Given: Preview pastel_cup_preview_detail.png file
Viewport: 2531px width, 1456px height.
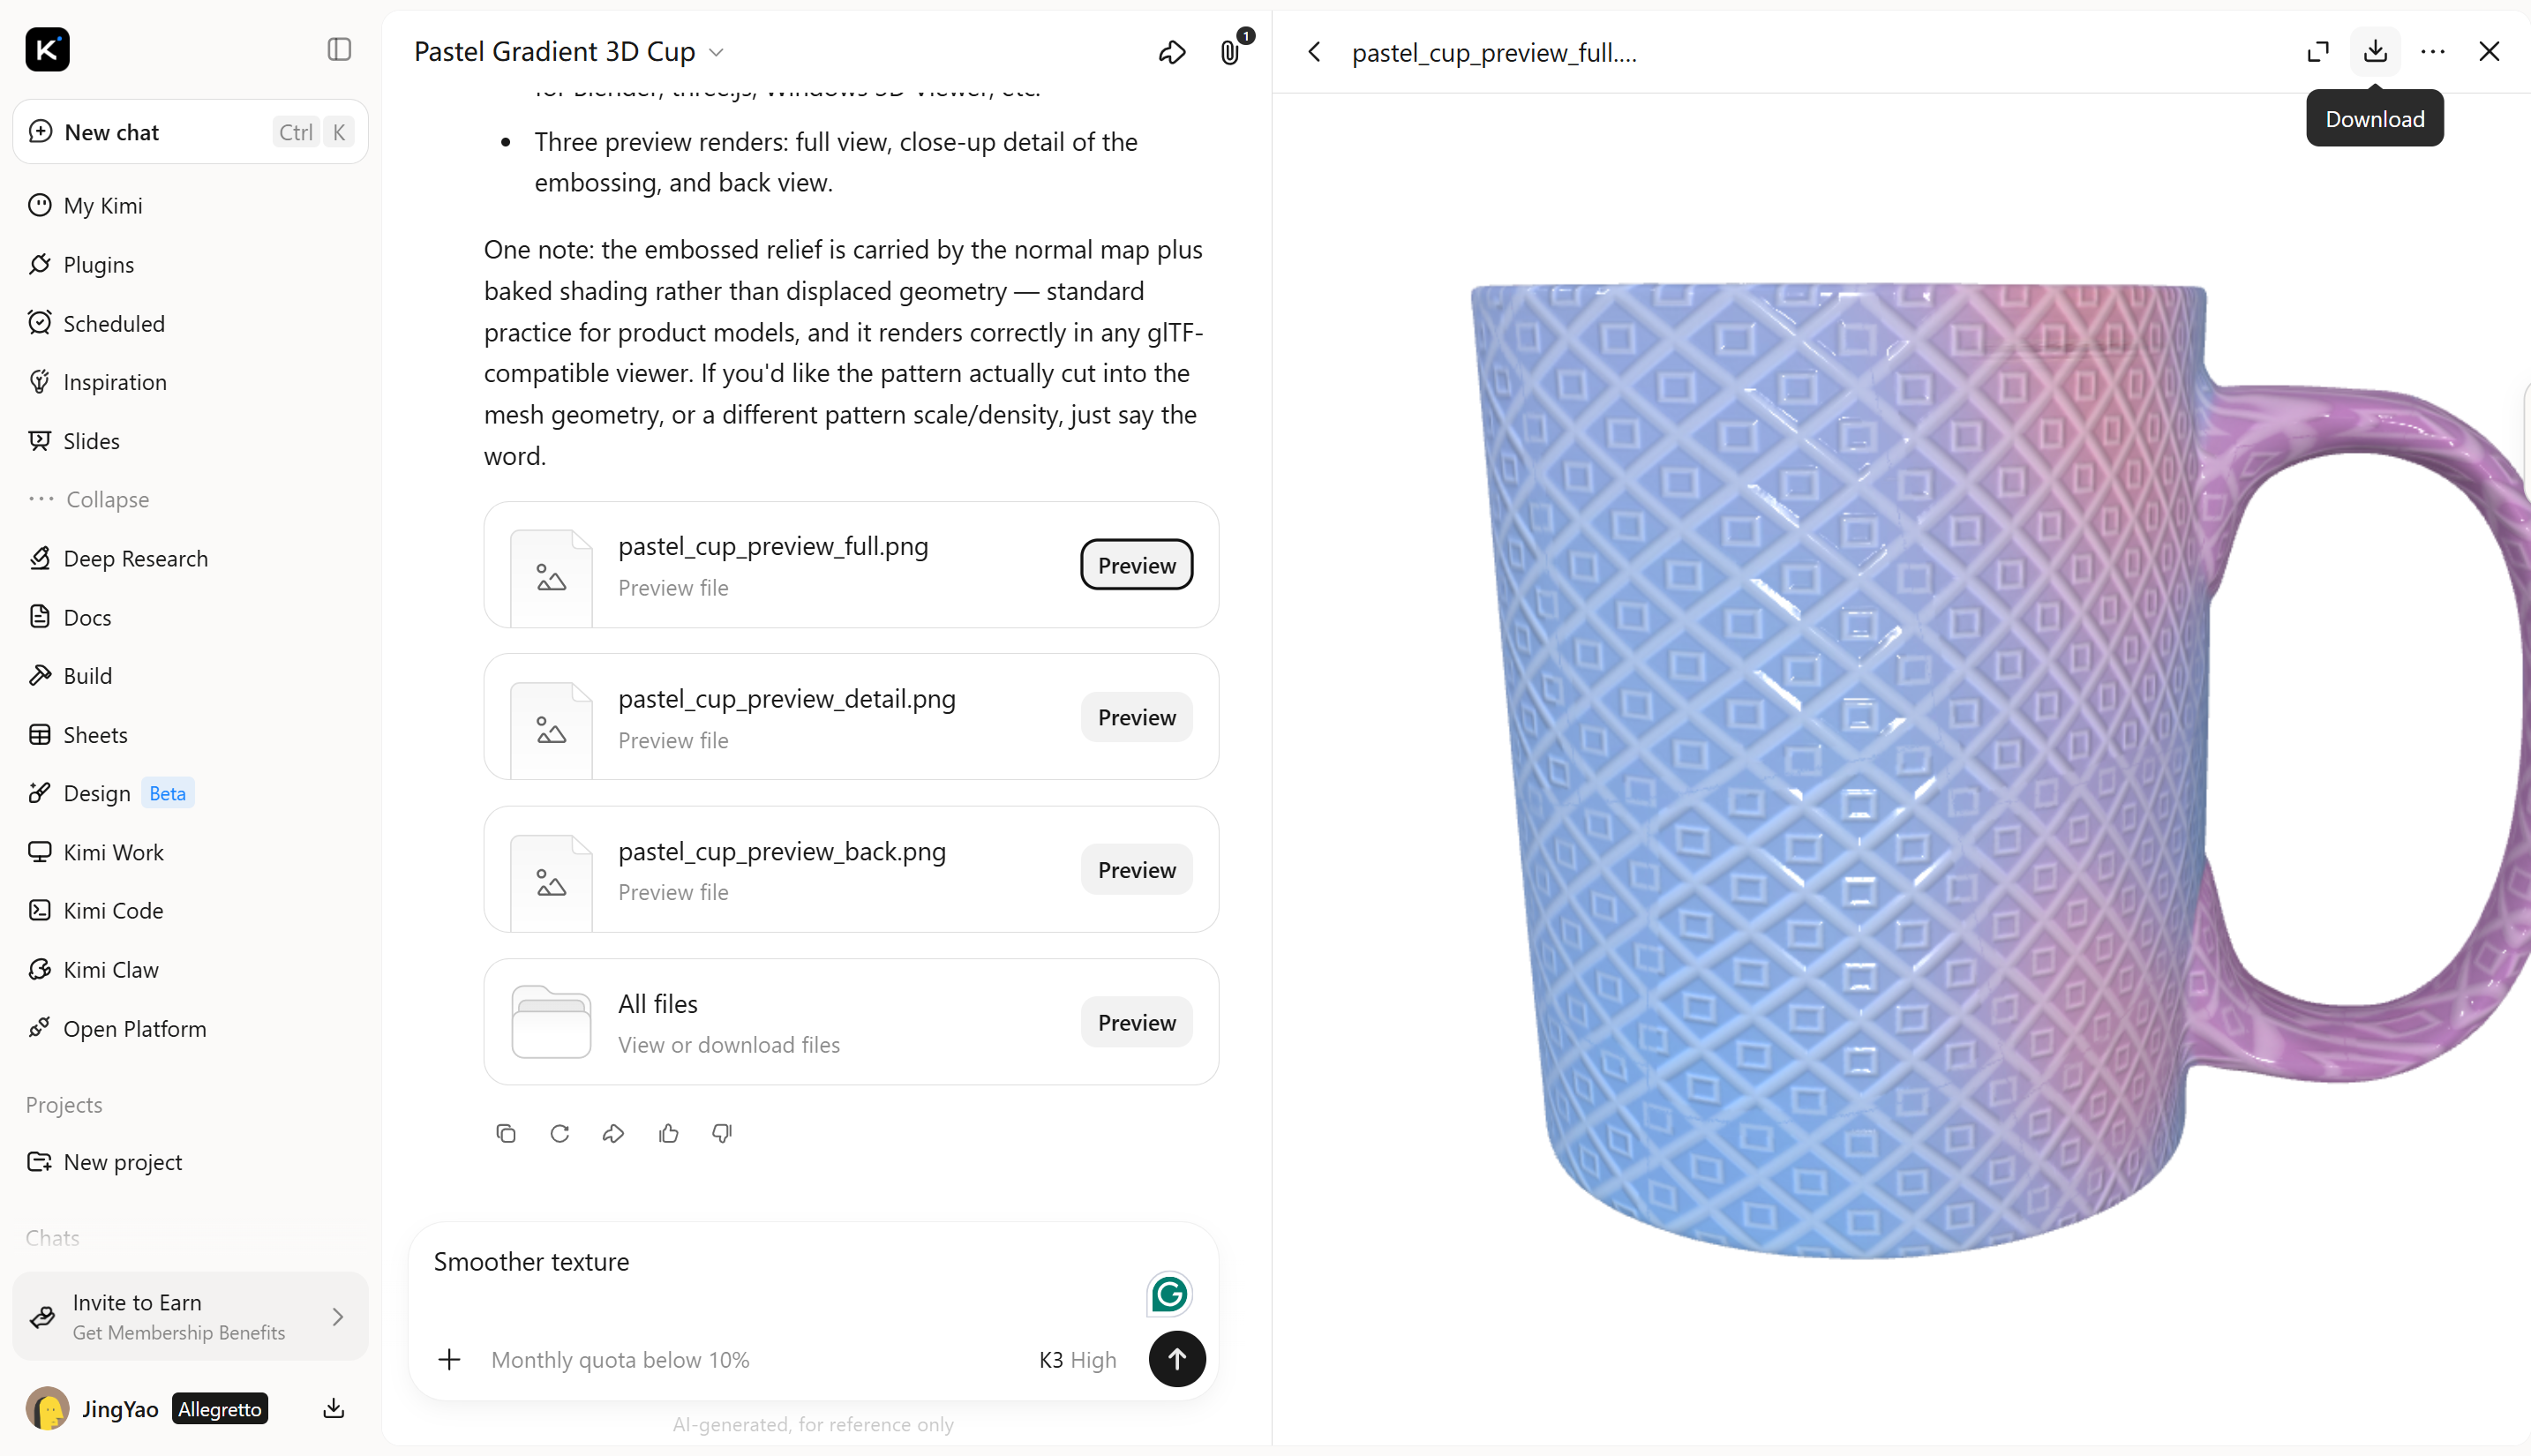Looking at the screenshot, I should tap(1137, 717).
